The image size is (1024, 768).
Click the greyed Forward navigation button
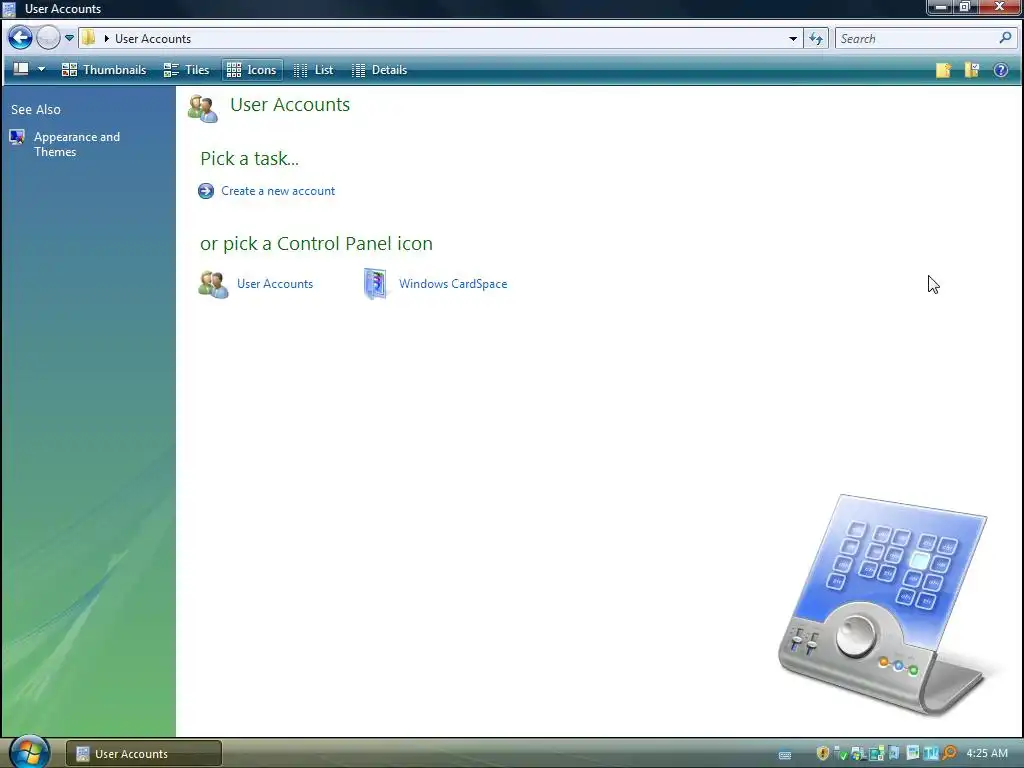(x=48, y=38)
